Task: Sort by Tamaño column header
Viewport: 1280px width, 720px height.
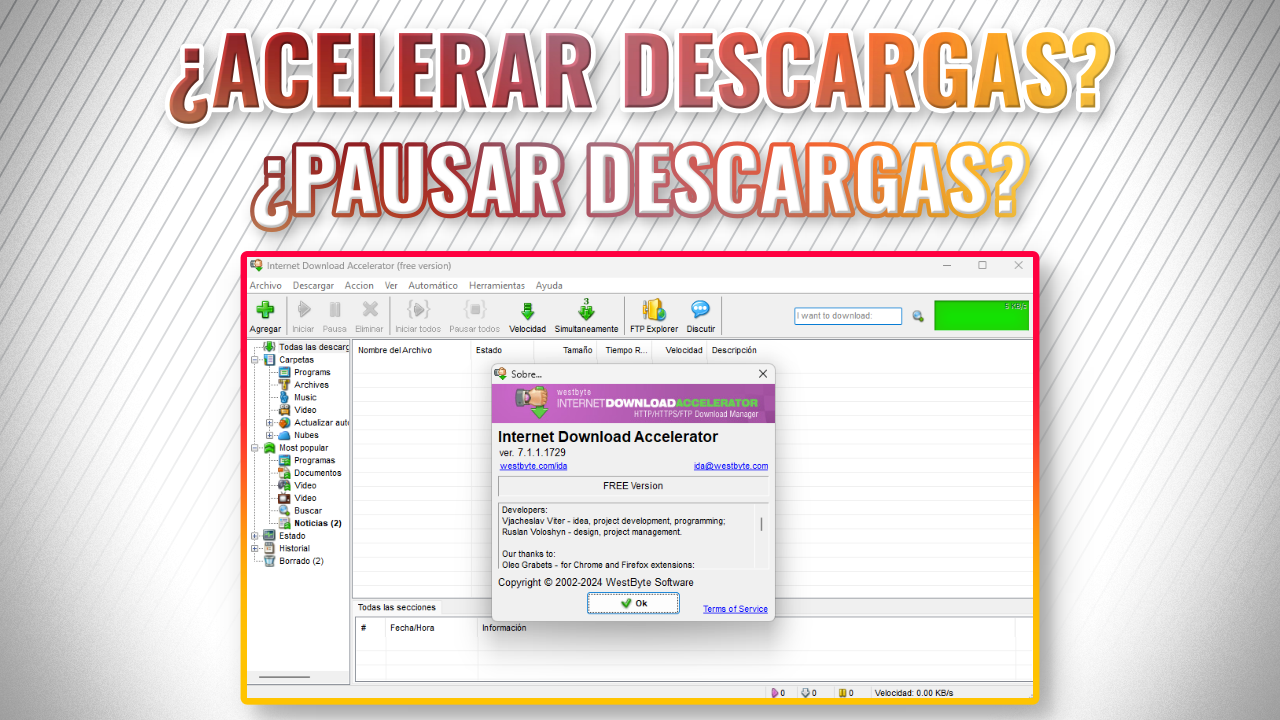Action: click(x=566, y=350)
